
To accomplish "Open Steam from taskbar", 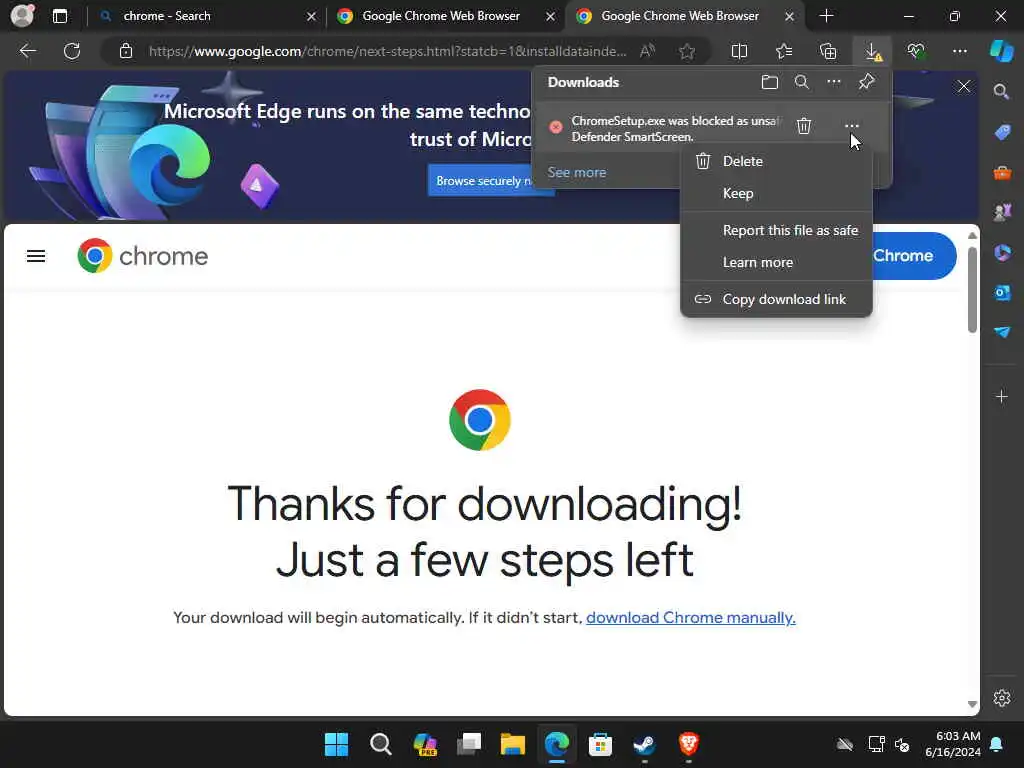I will pyautogui.click(x=644, y=744).
